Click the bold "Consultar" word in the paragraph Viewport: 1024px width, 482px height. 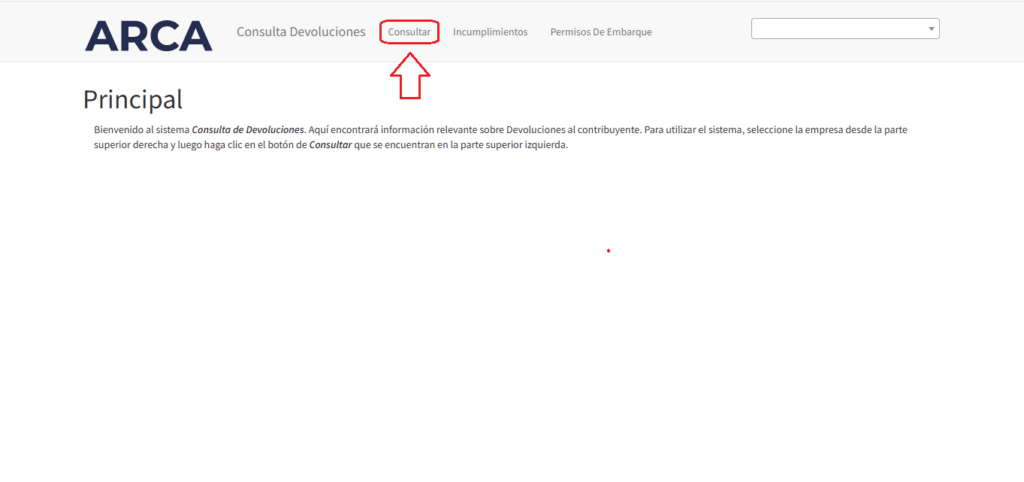click(330, 145)
